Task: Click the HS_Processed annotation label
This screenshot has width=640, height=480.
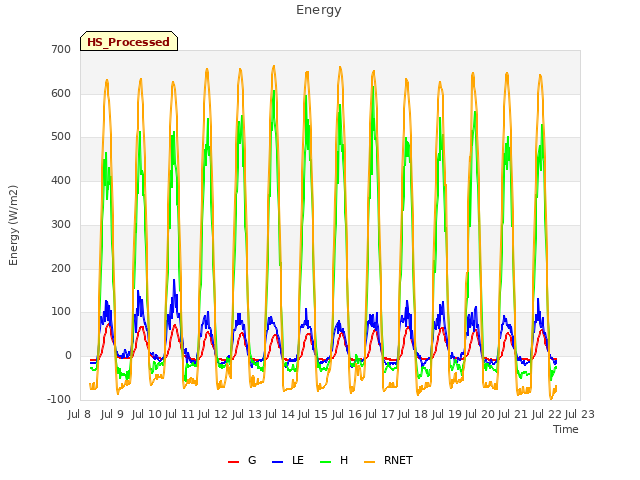Action: (129, 41)
